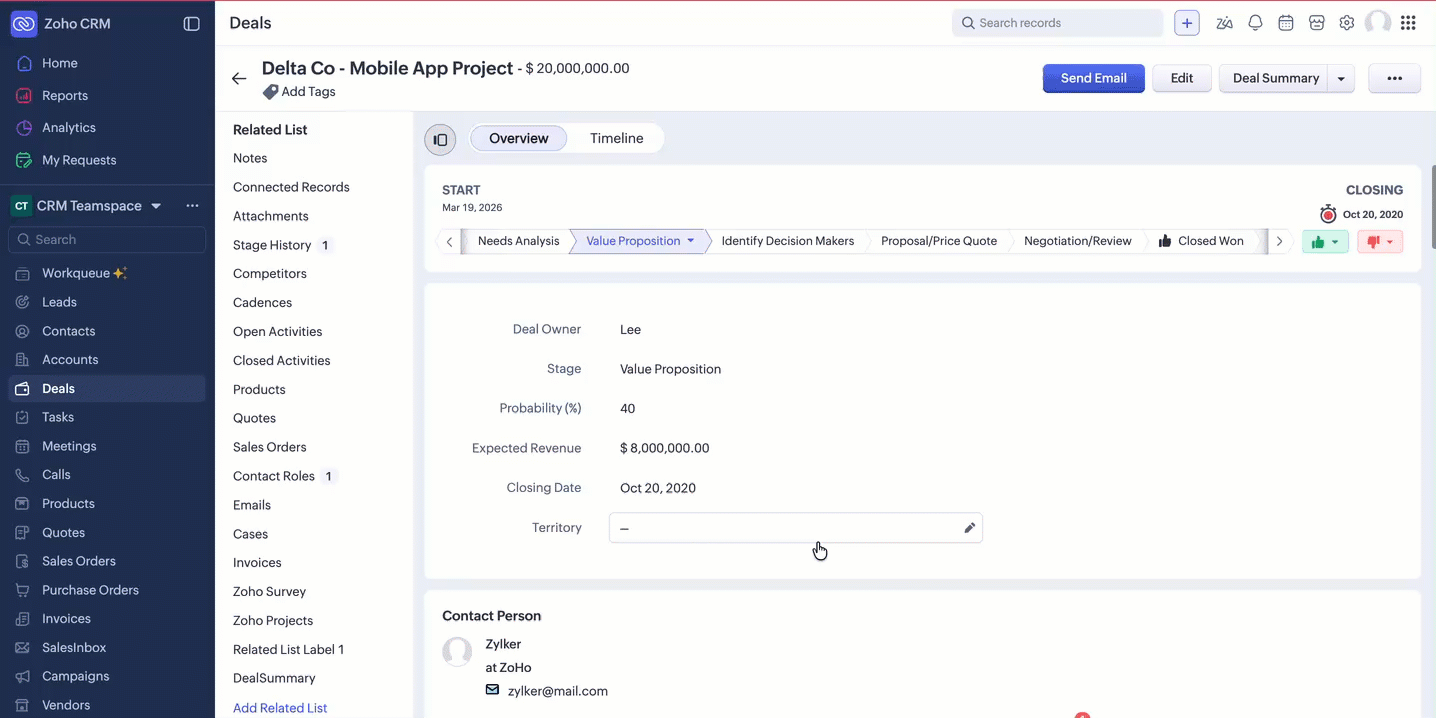This screenshot has height=718, width=1436.
Task: Collapse the left sidebar panel
Action: click(192, 24)
